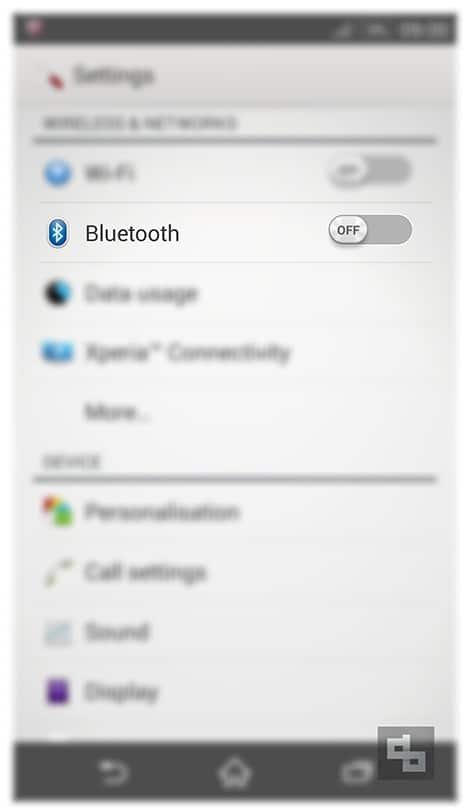Tap the Data usage icon
This screenshot has width=470, height=811.
click(x=57, y=293)
